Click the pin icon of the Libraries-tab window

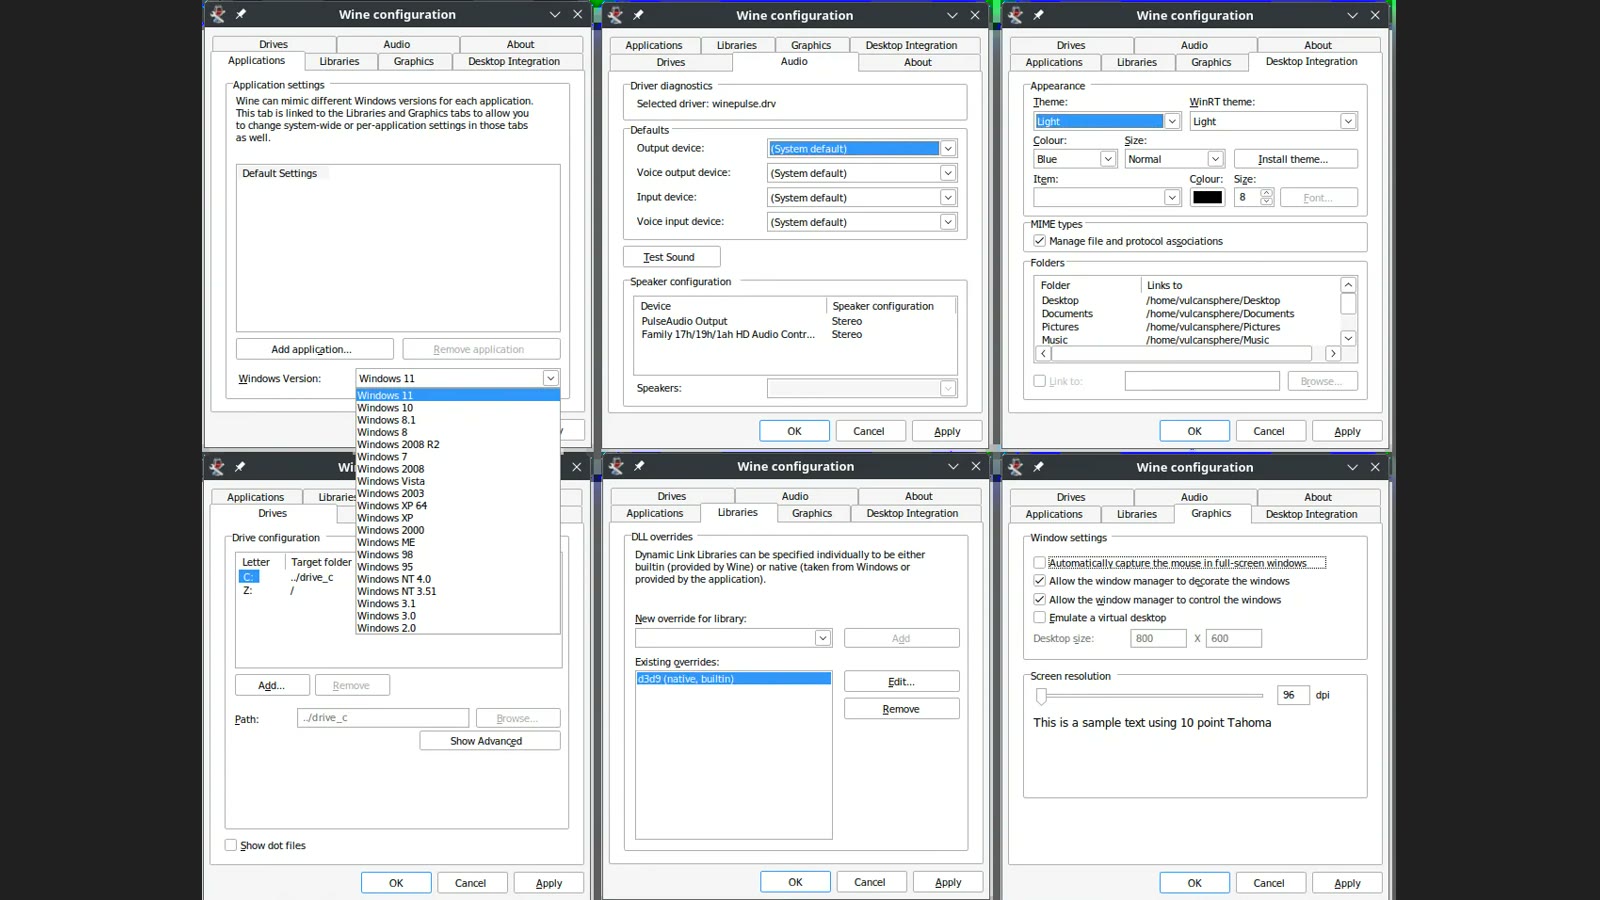coord(639,466)
